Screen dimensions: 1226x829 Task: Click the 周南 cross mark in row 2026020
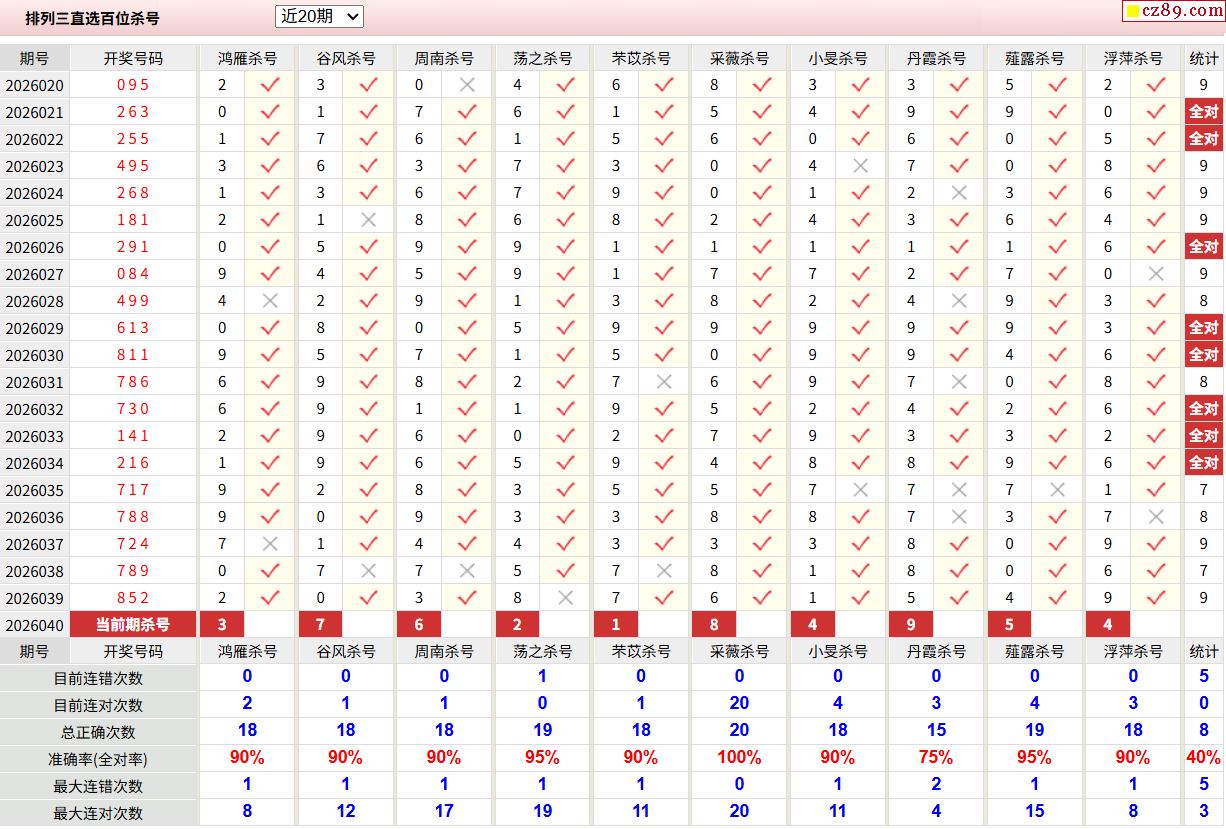coord(467,85)
